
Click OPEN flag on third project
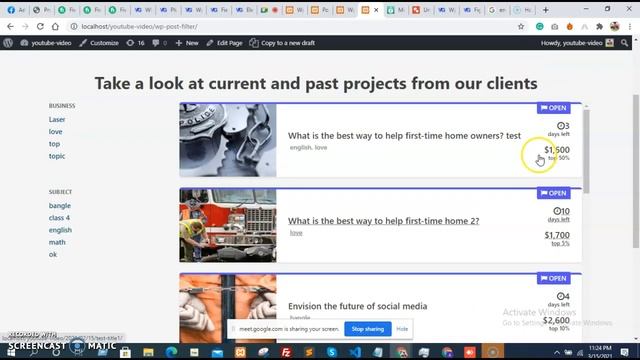pos(553,279)
